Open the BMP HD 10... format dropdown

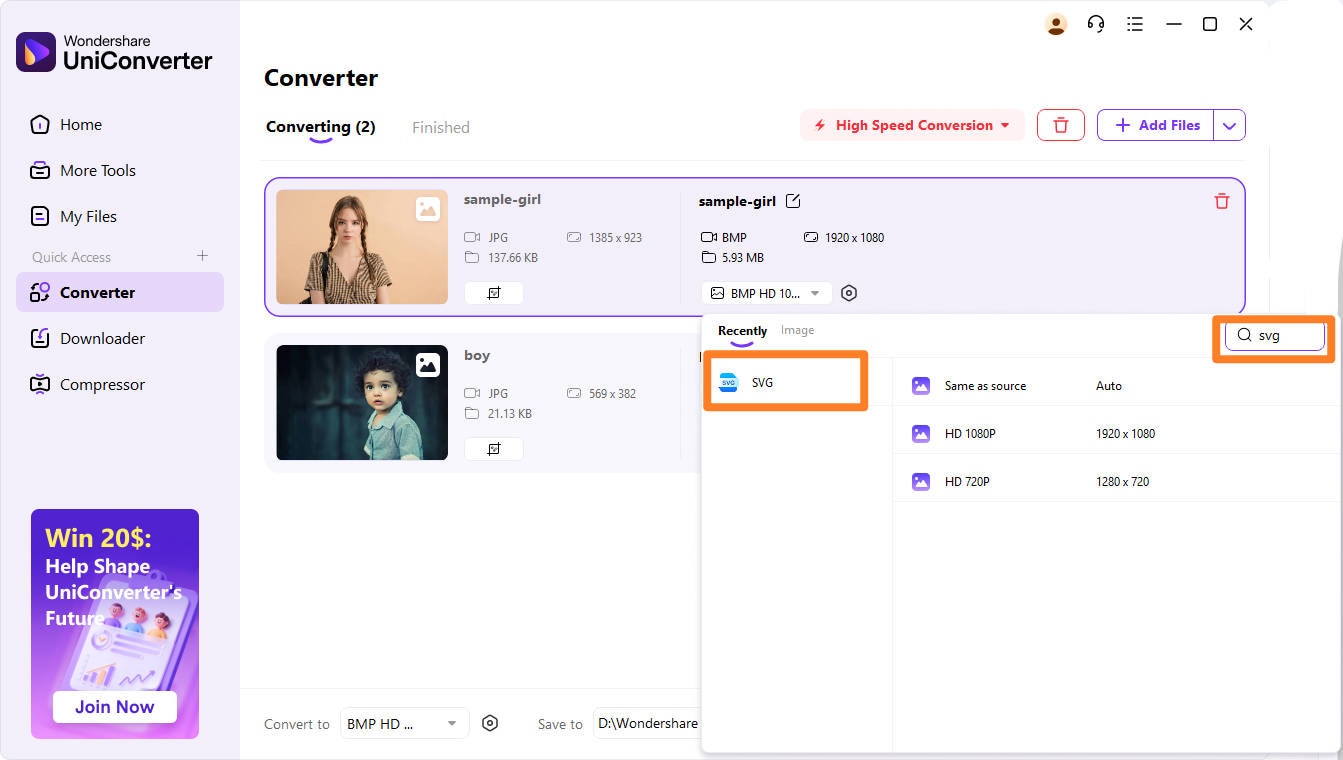pos(767,293)
